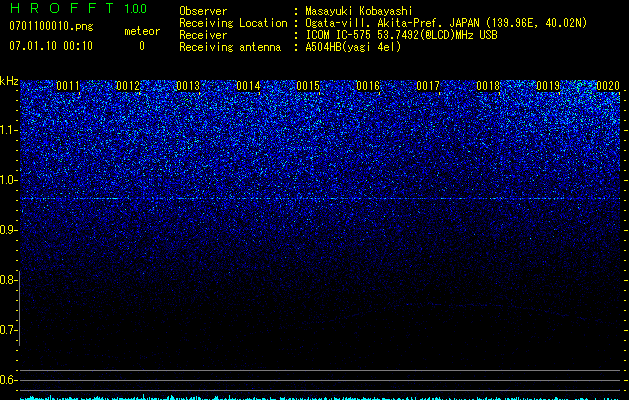Click the Receiving Location label
The image size is (629, 400).
[233, 23]
